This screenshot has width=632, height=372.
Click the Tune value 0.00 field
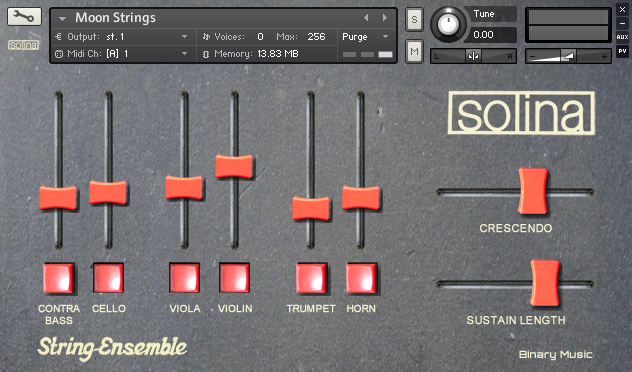point(491,35)
